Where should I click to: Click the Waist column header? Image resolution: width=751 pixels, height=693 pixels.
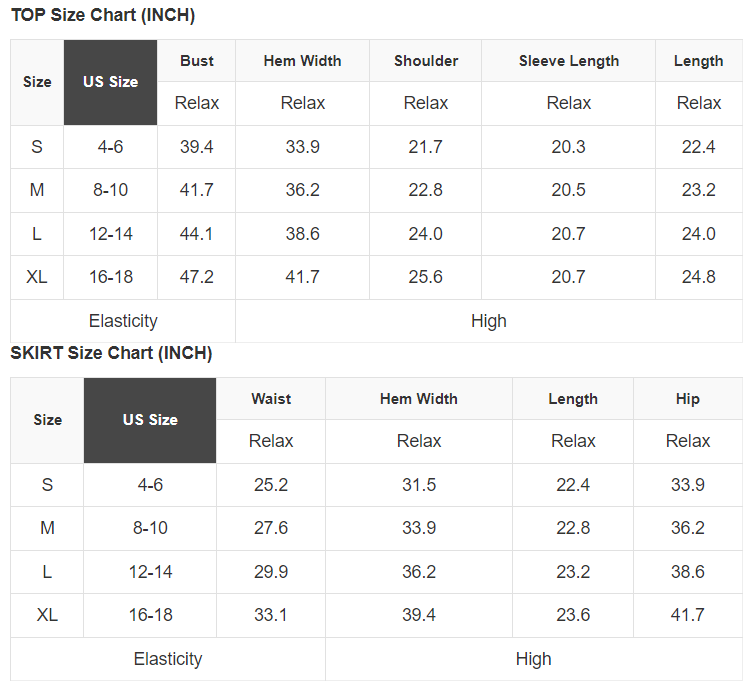pyautogui.click(x=271, y=399)
